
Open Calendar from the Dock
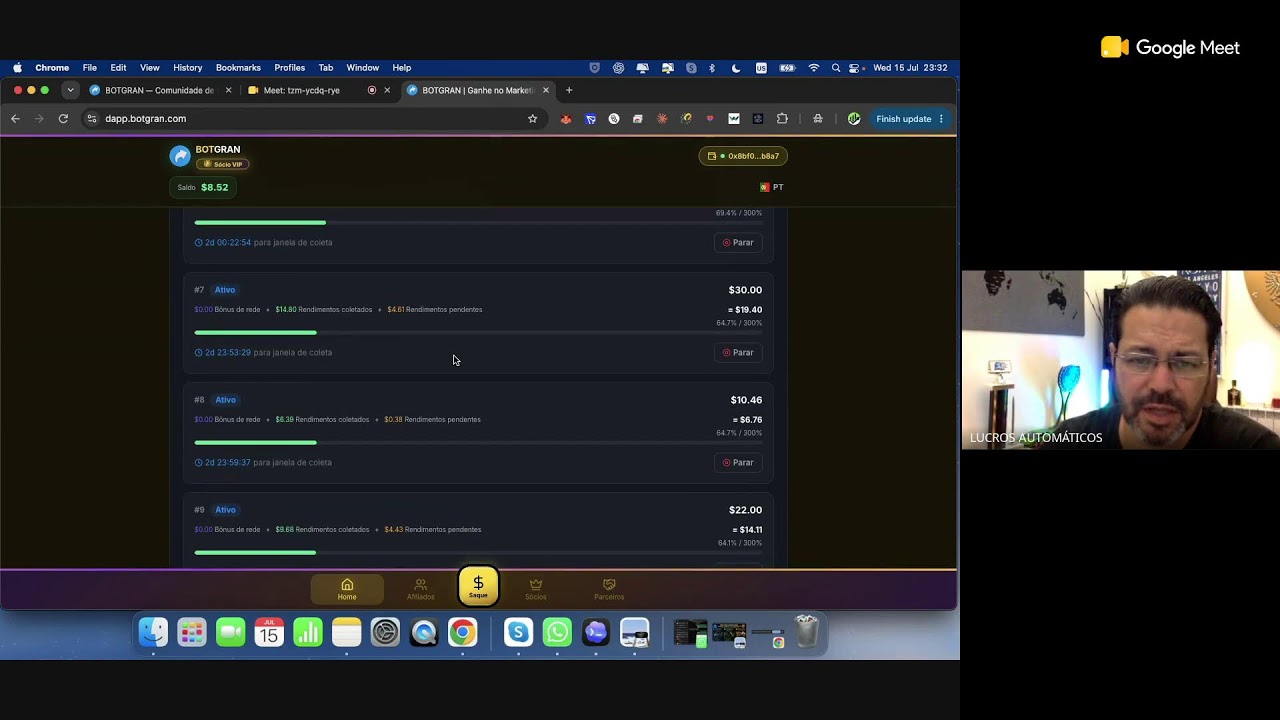[x=269, y=632]
